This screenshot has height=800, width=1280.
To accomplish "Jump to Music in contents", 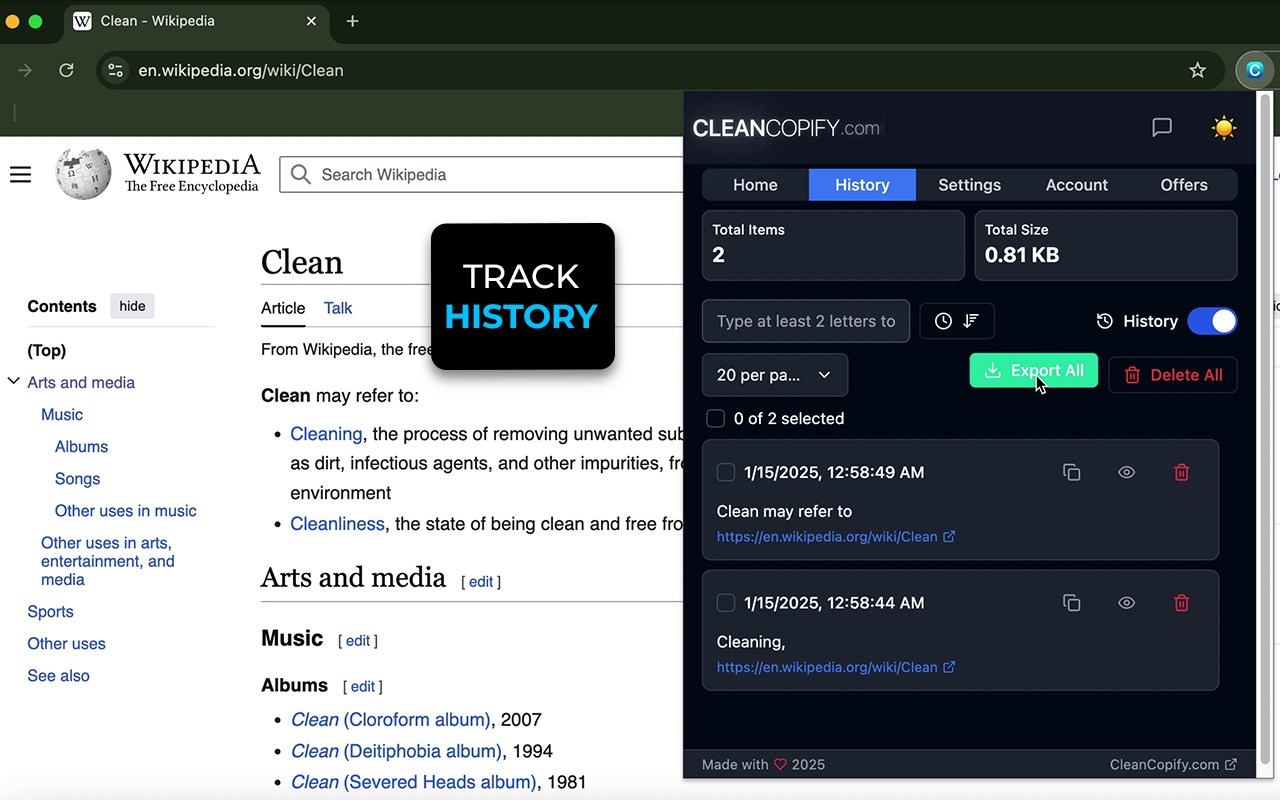I will (x=62, y=414).
